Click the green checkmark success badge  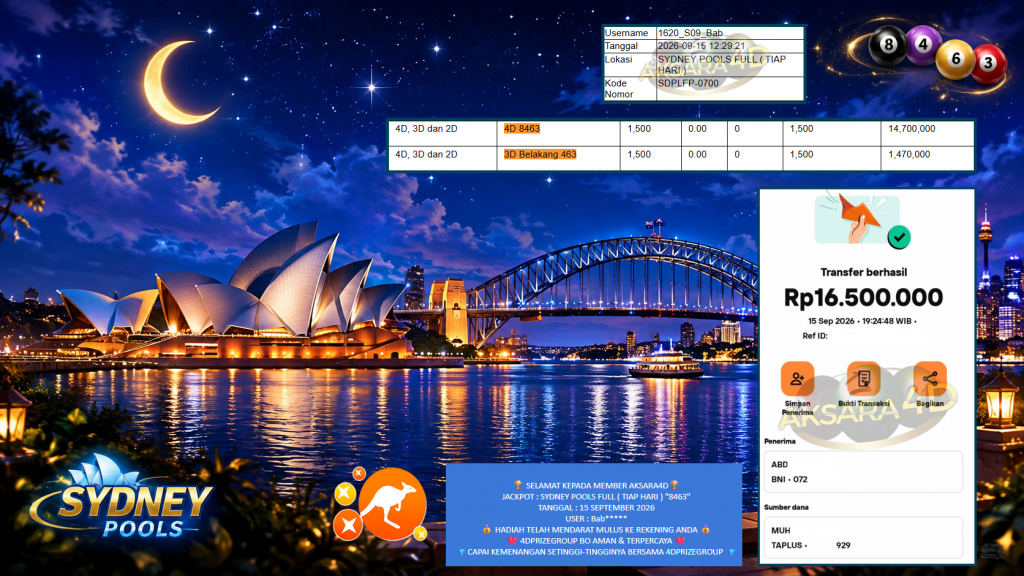899,237
